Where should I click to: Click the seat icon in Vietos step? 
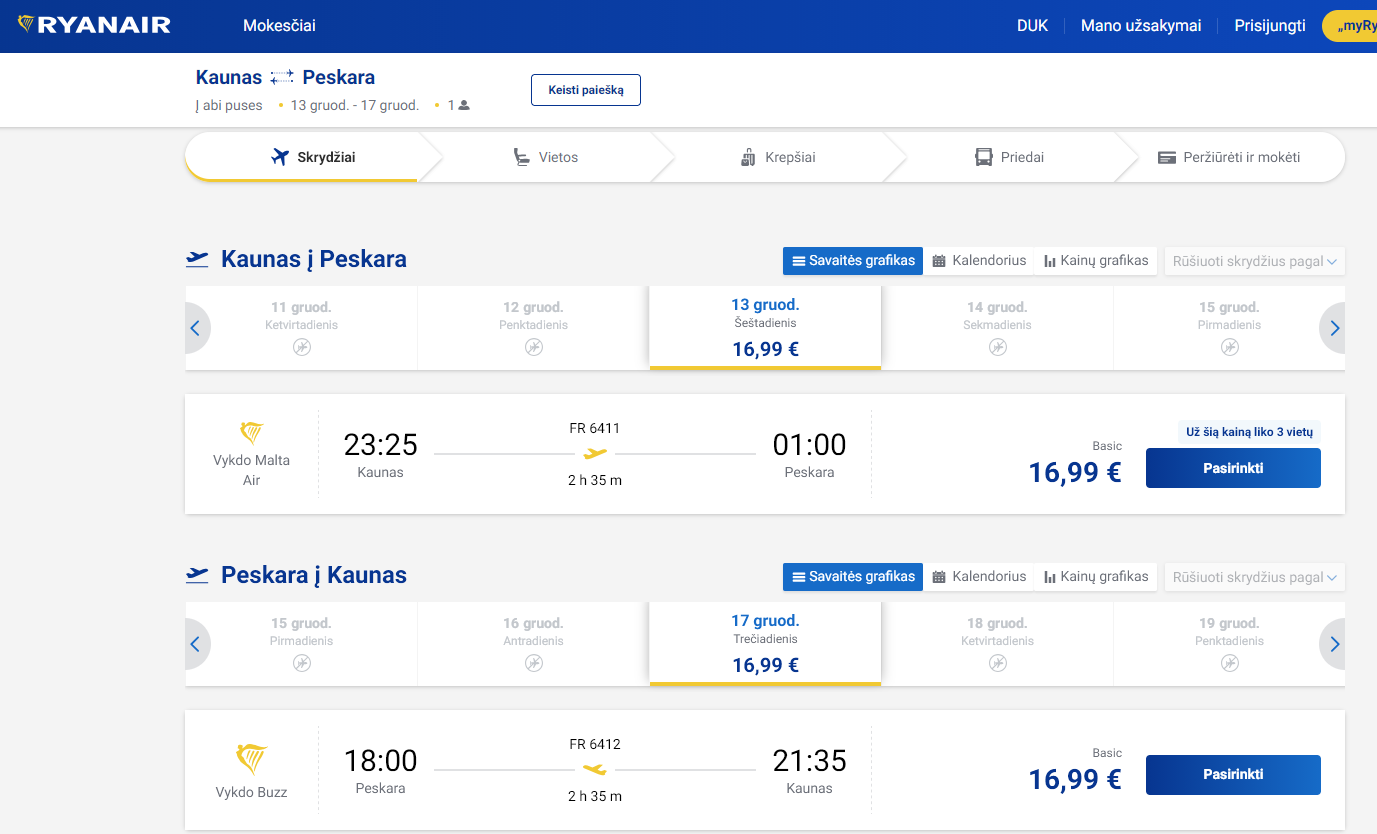tap(521, 157)
